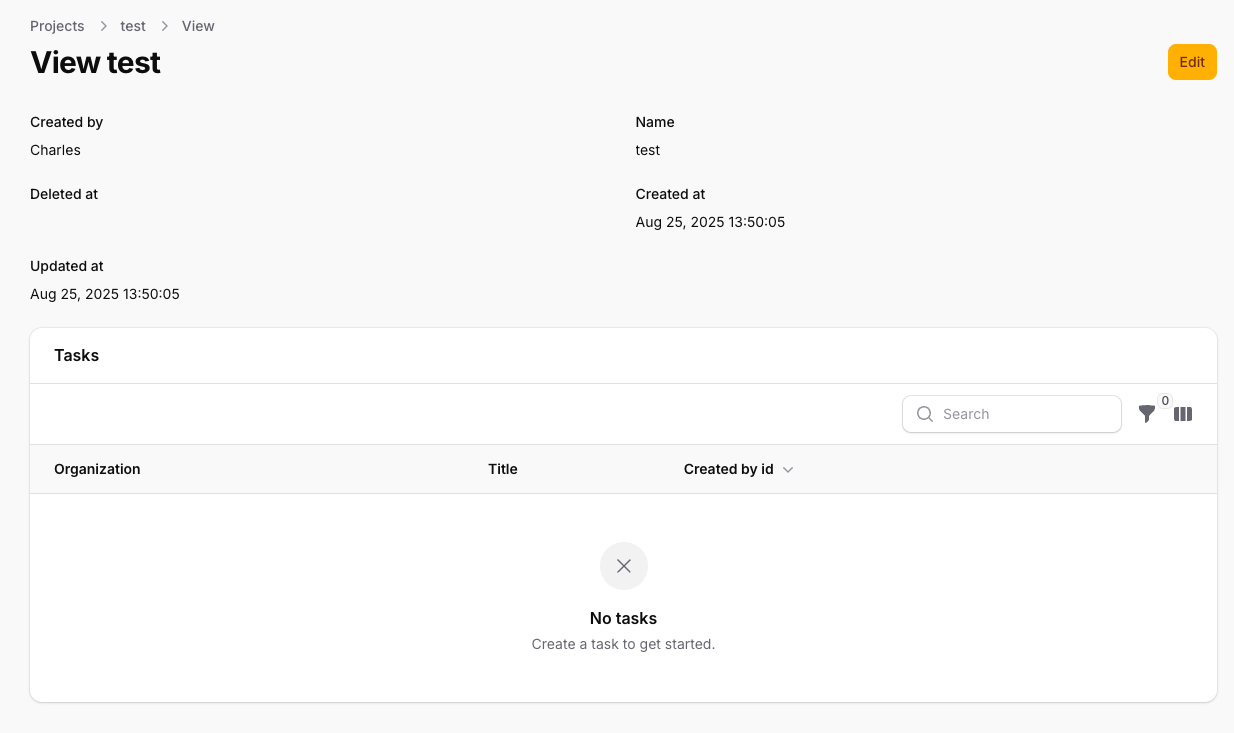Click the View test page title
Screen dimensions: 1234x733
point(96,62)
